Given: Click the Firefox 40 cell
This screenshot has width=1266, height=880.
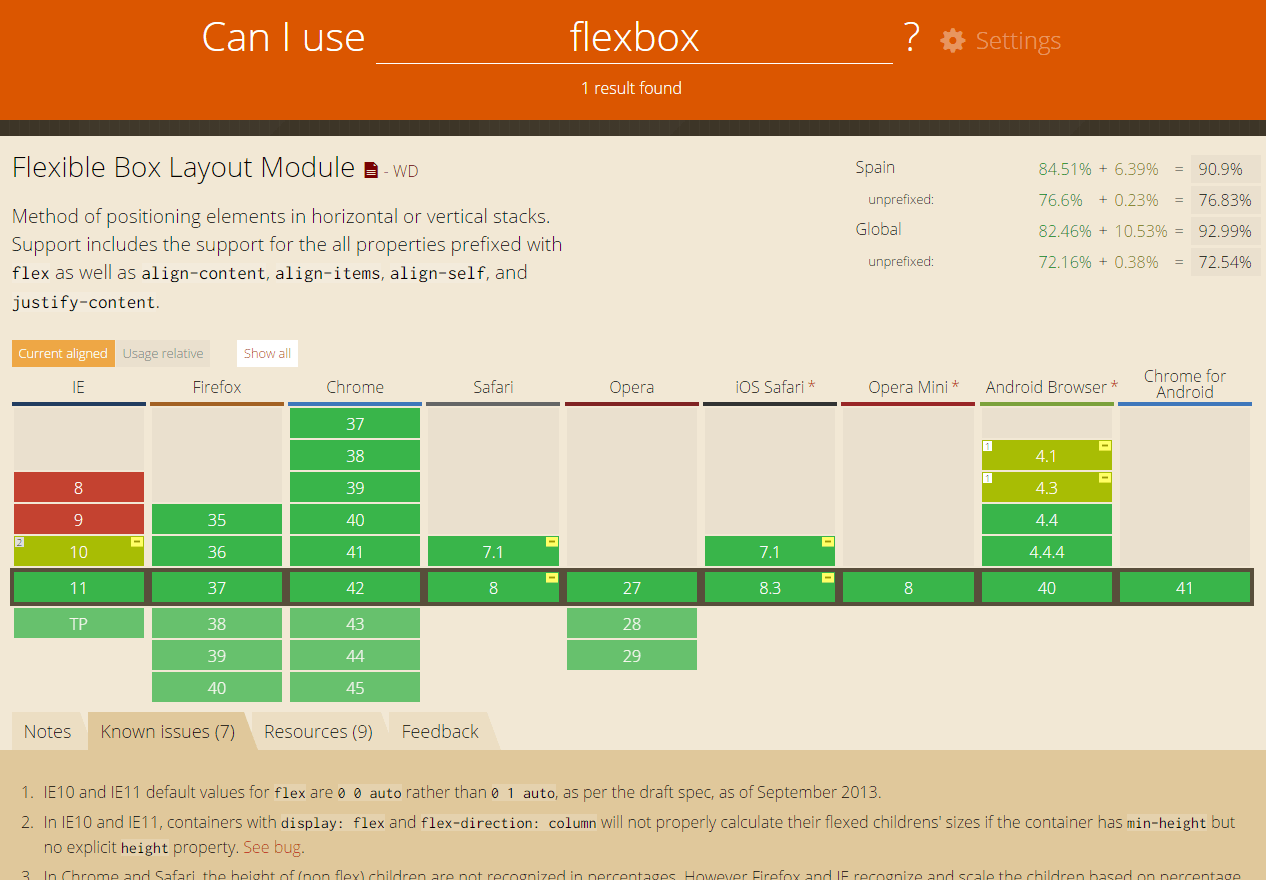Looking at the screenshot, I should pos(217,687).
